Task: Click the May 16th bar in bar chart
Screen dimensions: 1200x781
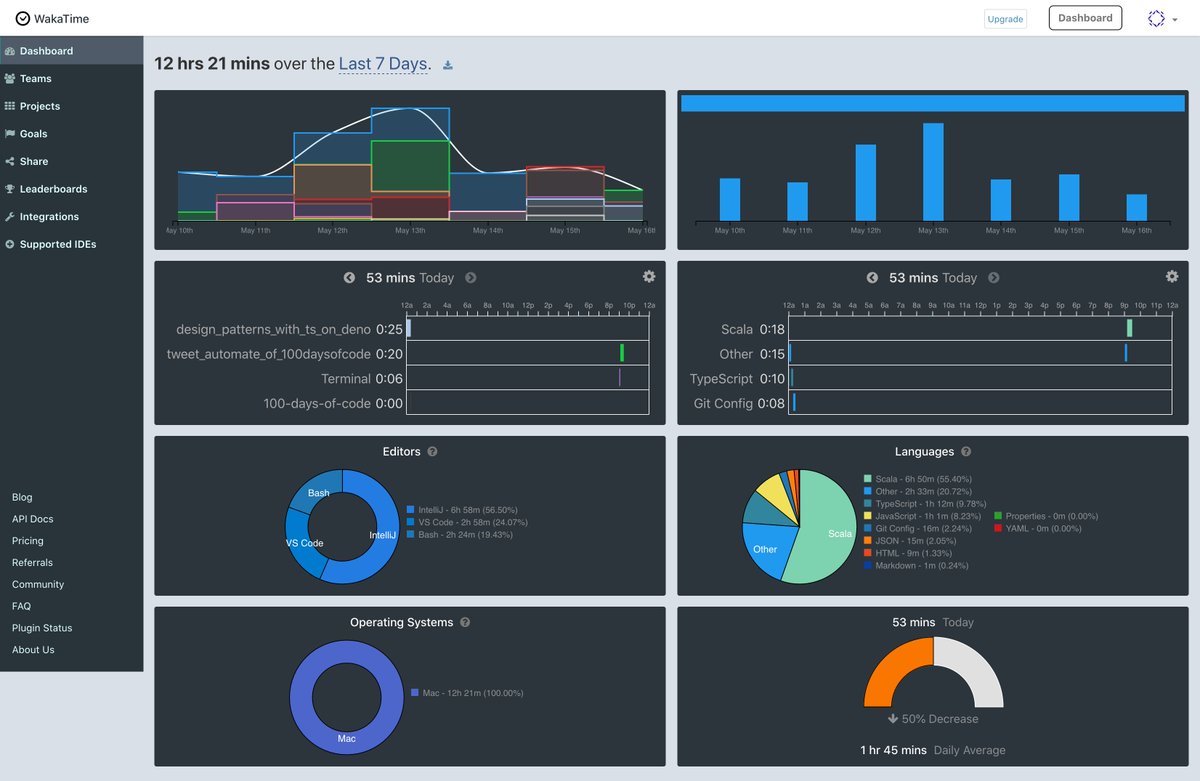Action: pyautogui.click(x=1137, y=207)
